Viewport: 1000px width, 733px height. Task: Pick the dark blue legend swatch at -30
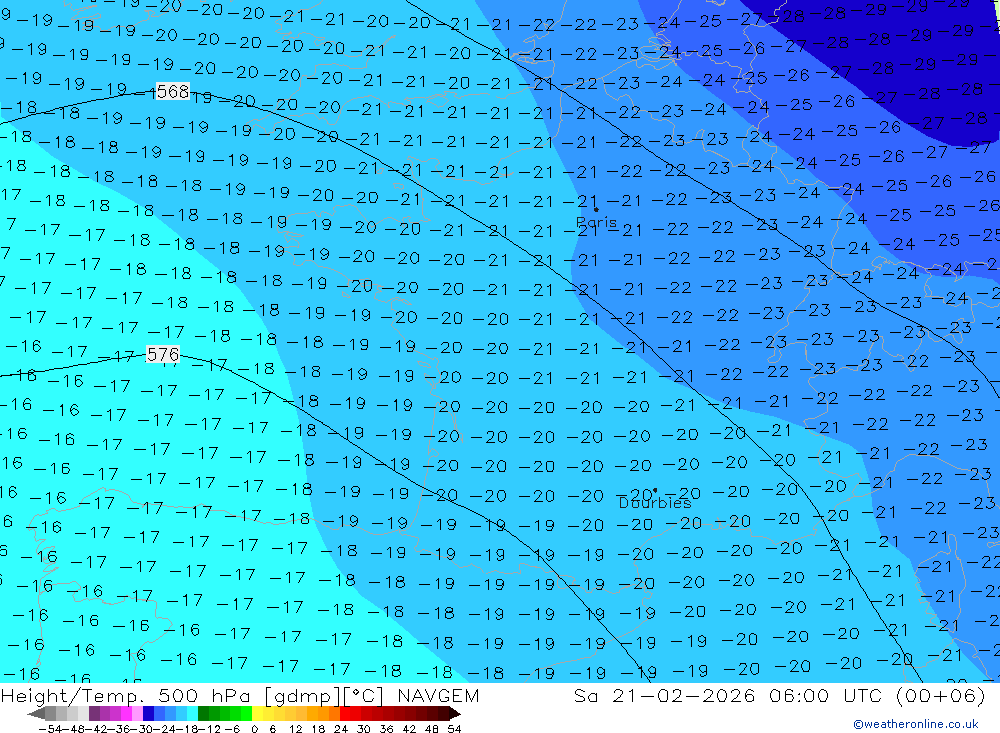pyautogui.click(x=148, y=714)
